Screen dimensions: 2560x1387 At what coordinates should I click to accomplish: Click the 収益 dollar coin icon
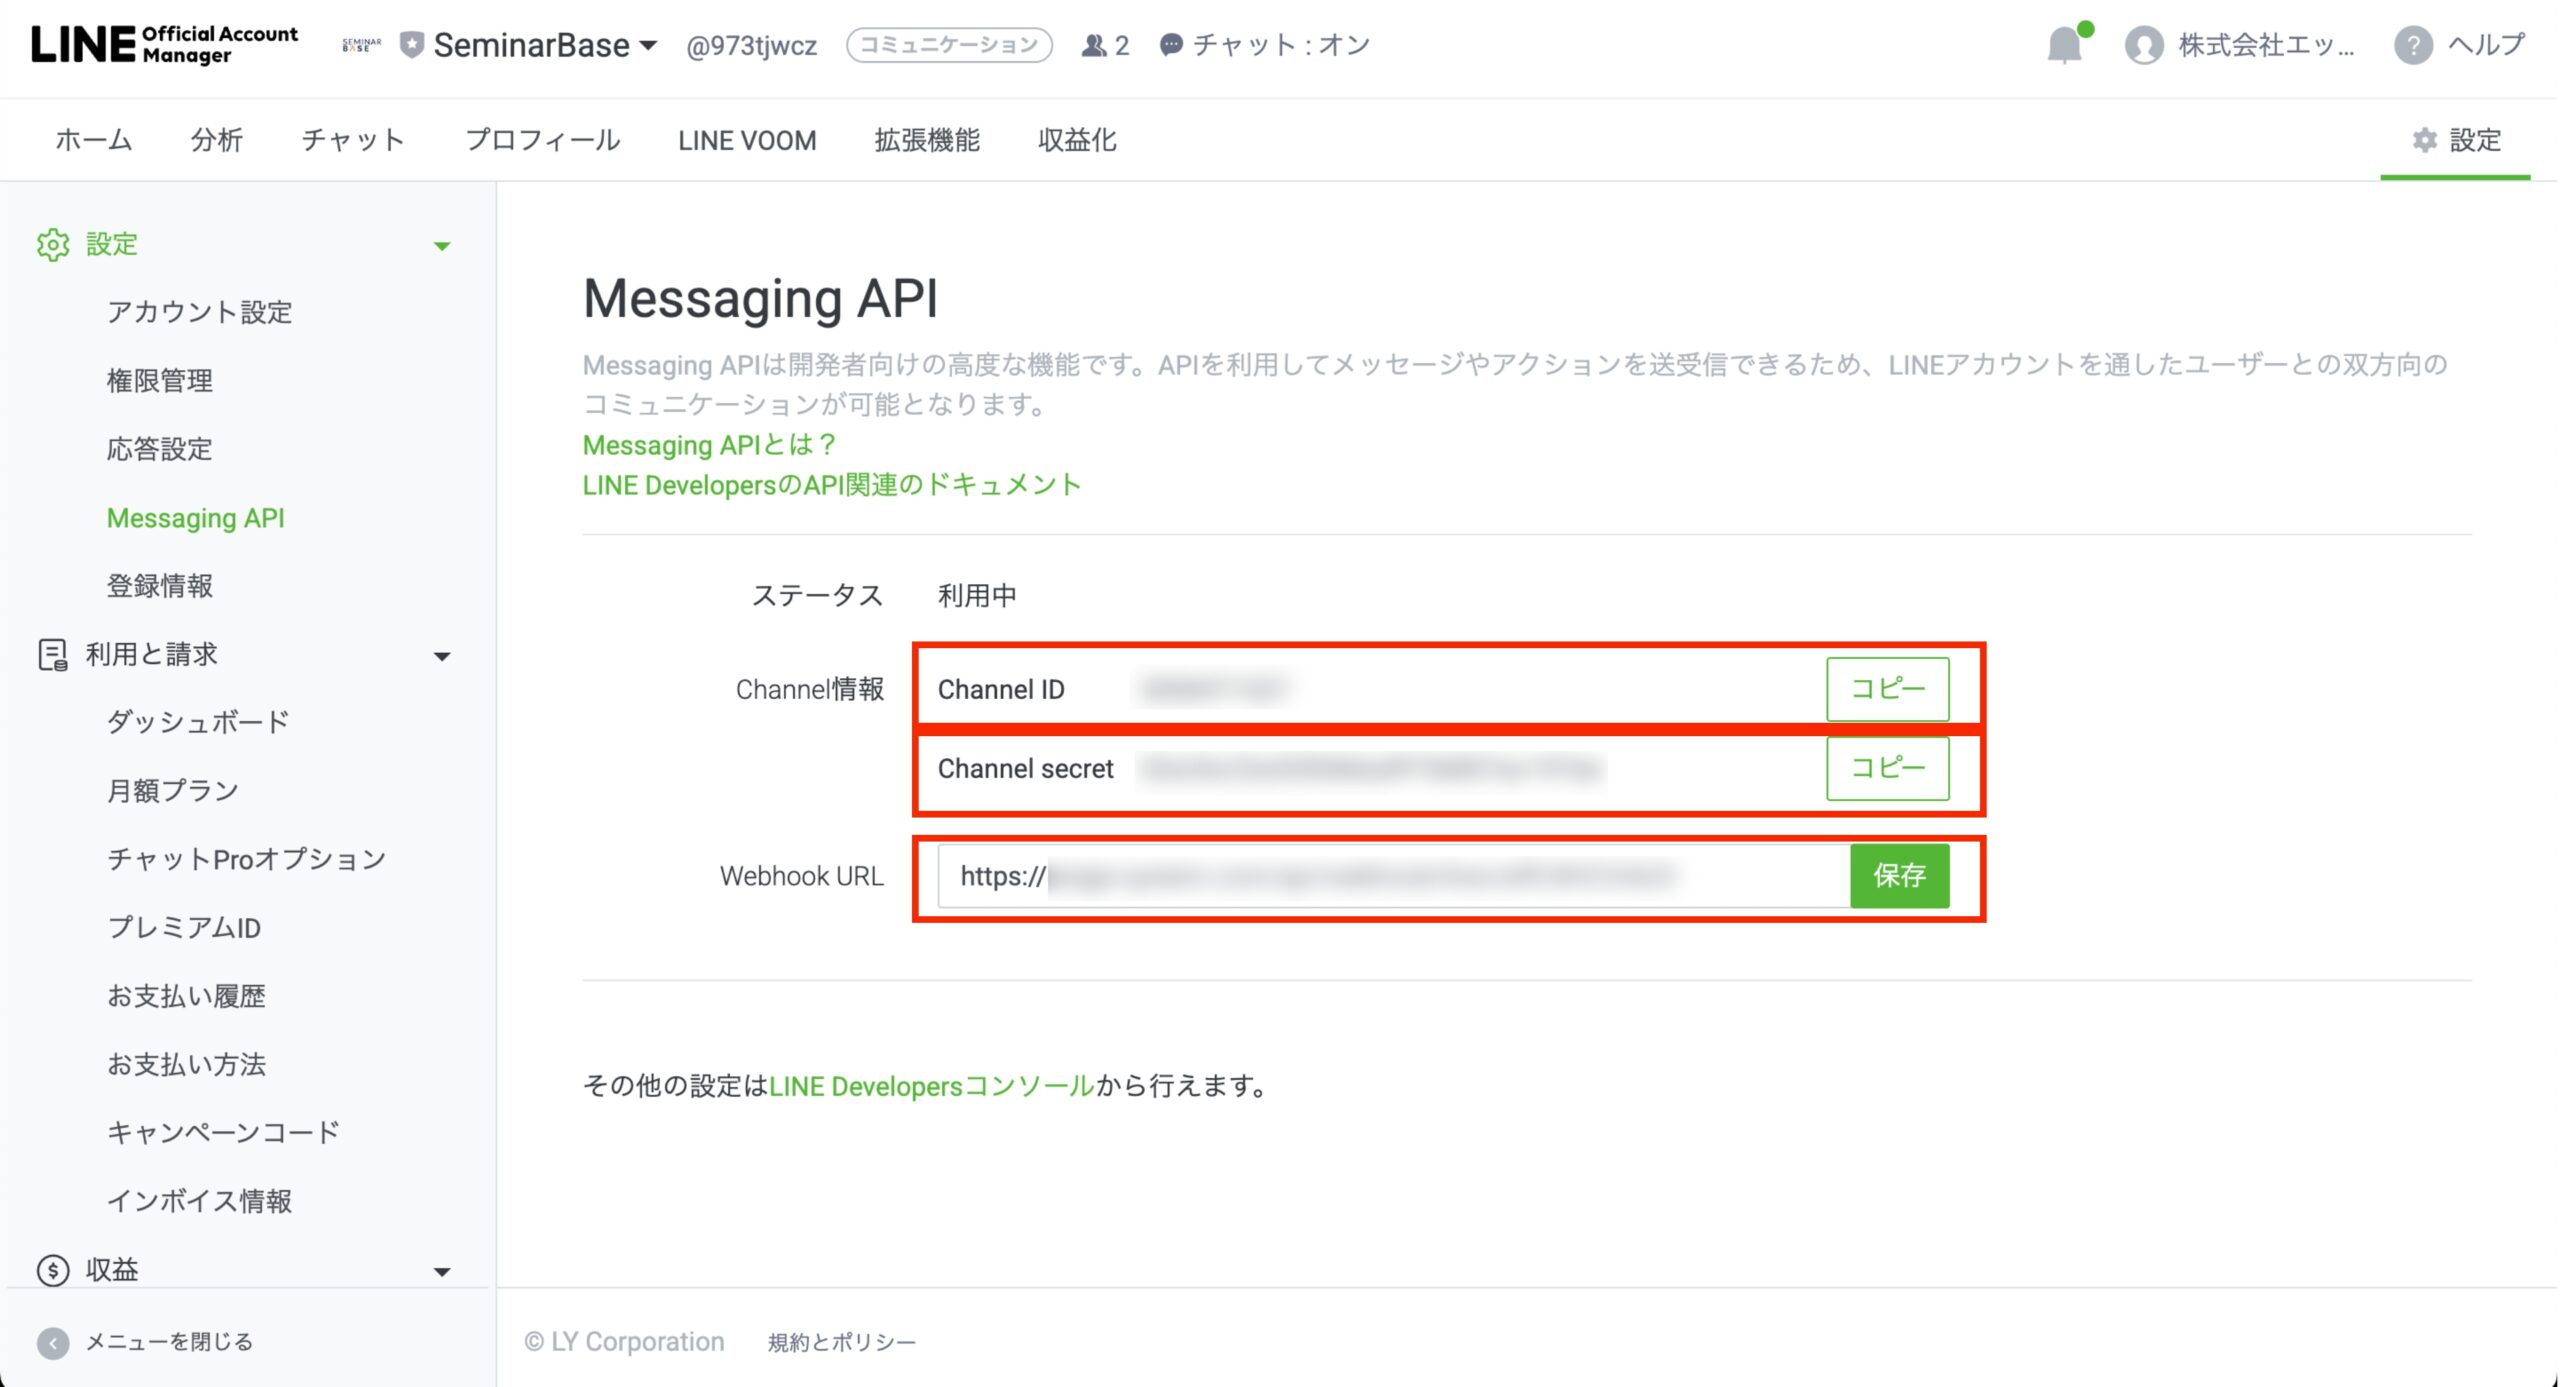coord(52,1270)
